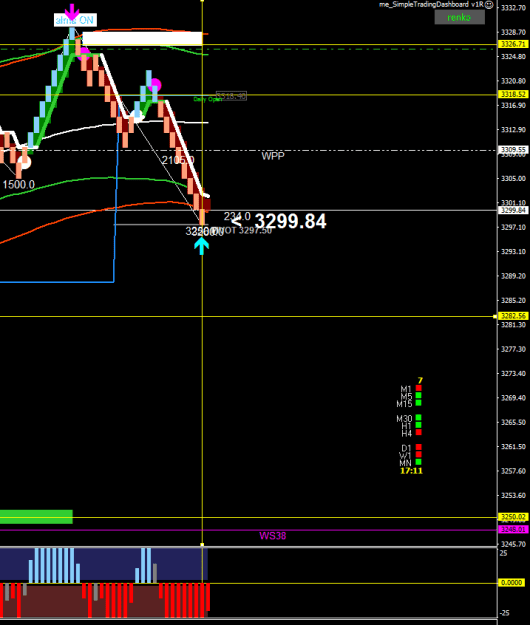Click the 0.0000 indicator level tag

click(x=512, y=583)
